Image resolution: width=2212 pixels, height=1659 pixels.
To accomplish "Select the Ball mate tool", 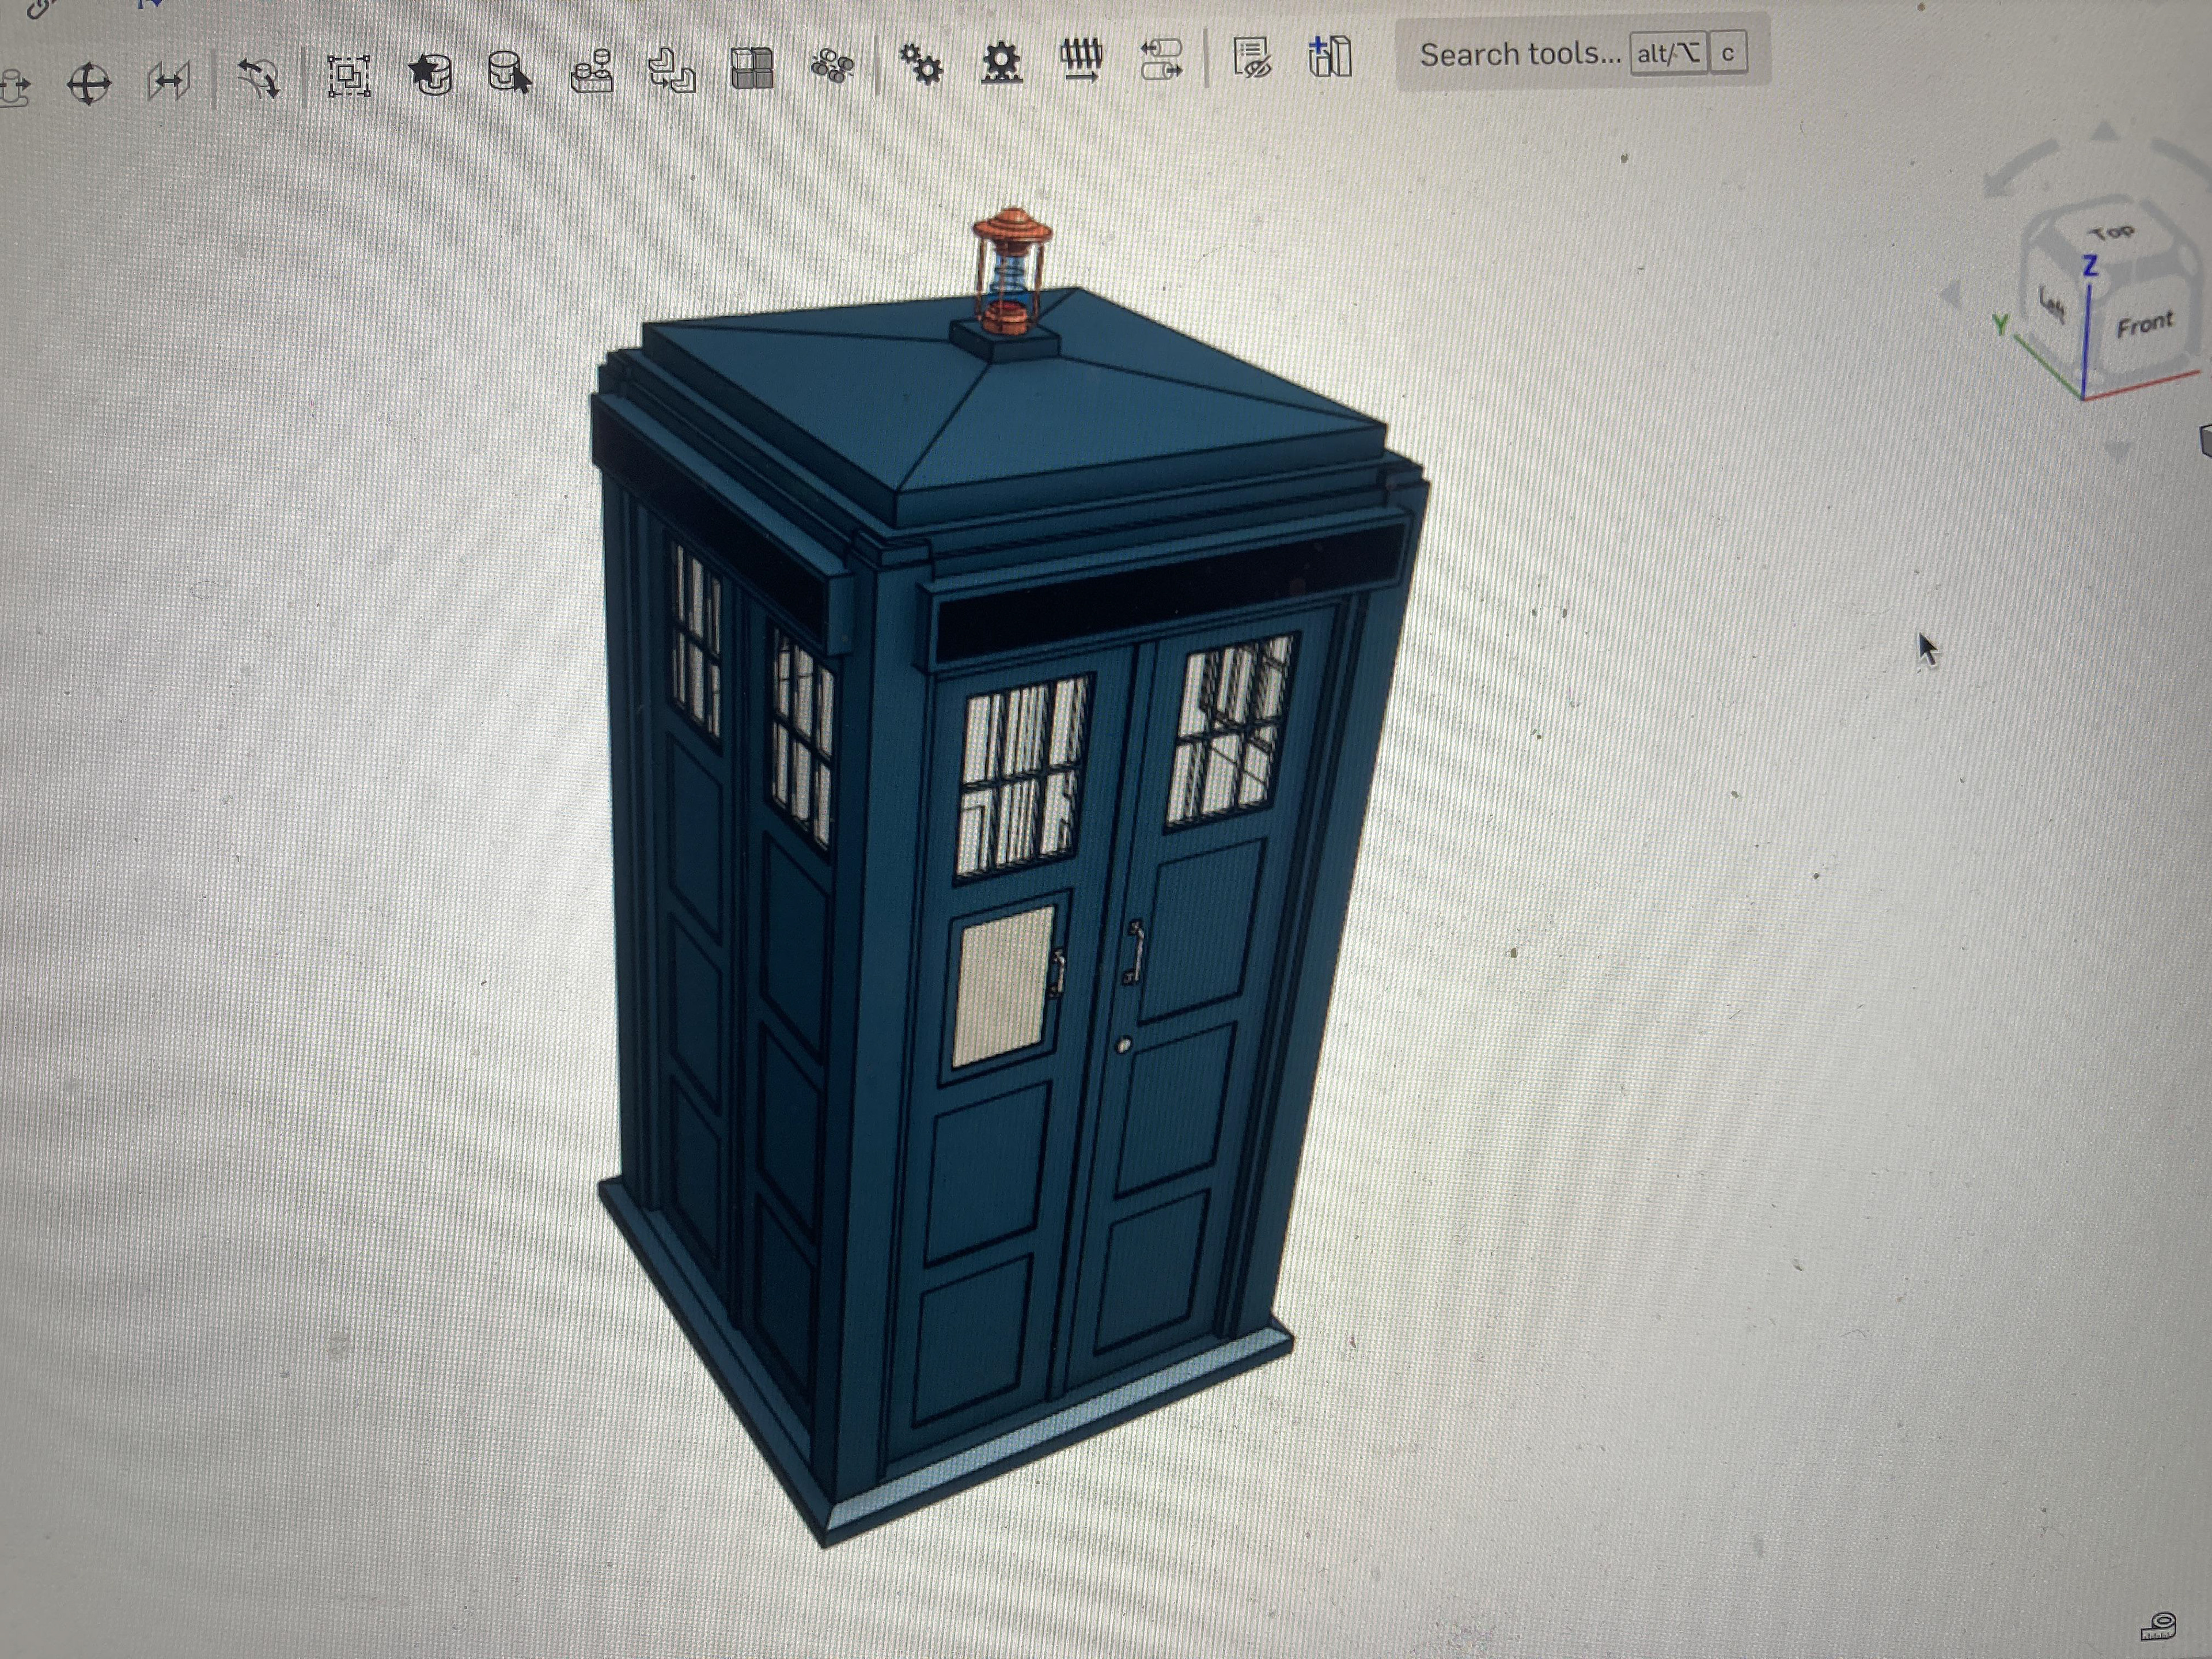I will click(x=89, y=82).
